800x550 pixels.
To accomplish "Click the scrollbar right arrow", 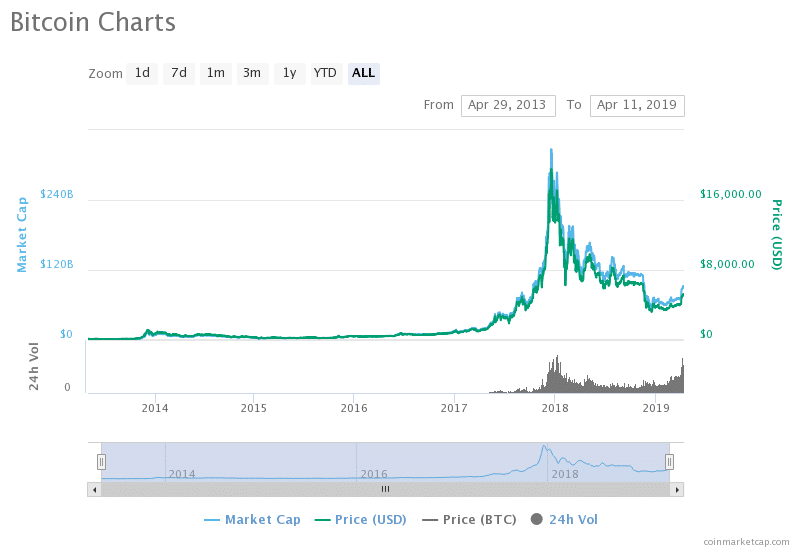I will [x=677, y=490].
